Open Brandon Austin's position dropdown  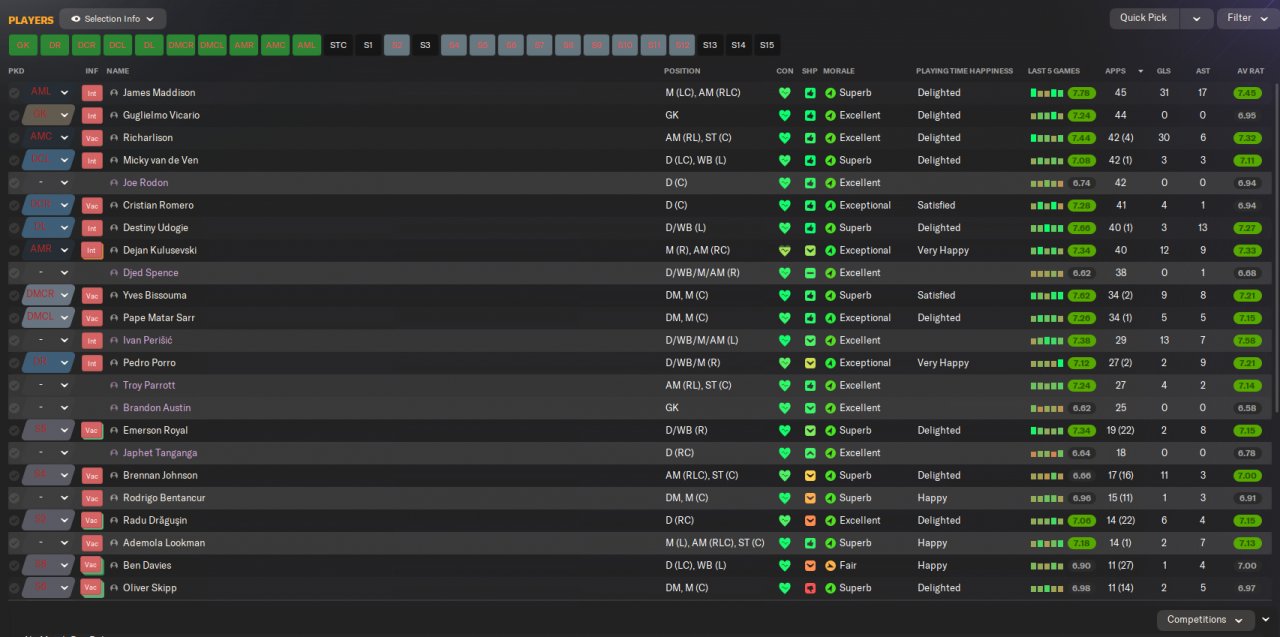click(x=64, y=408)
